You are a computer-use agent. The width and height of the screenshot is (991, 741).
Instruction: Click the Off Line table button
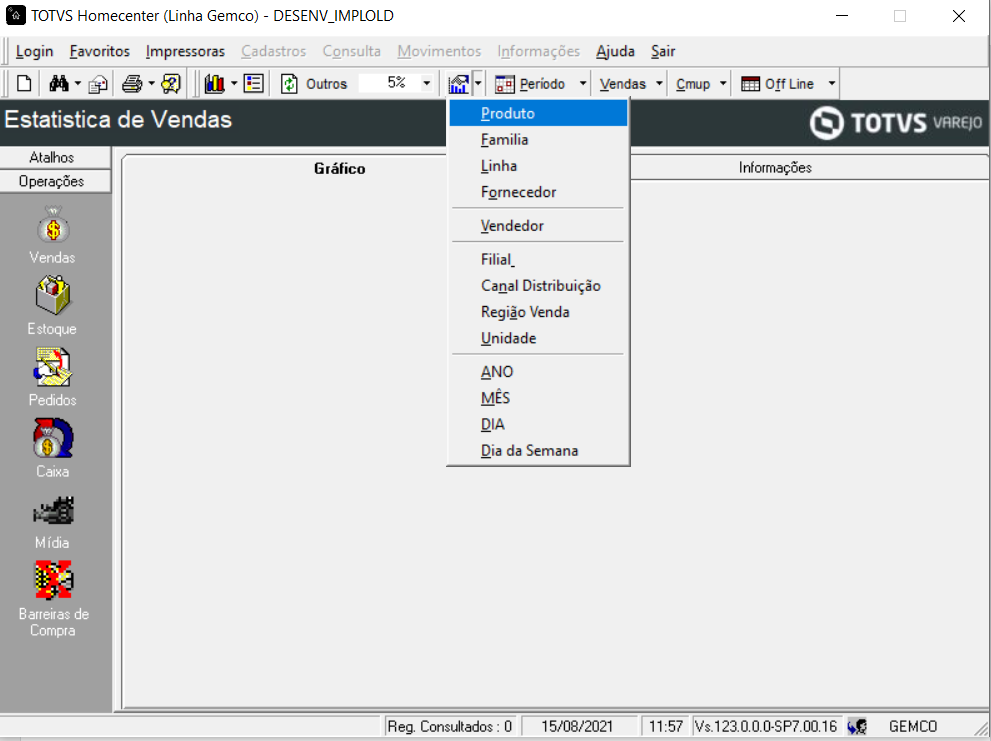777,83
